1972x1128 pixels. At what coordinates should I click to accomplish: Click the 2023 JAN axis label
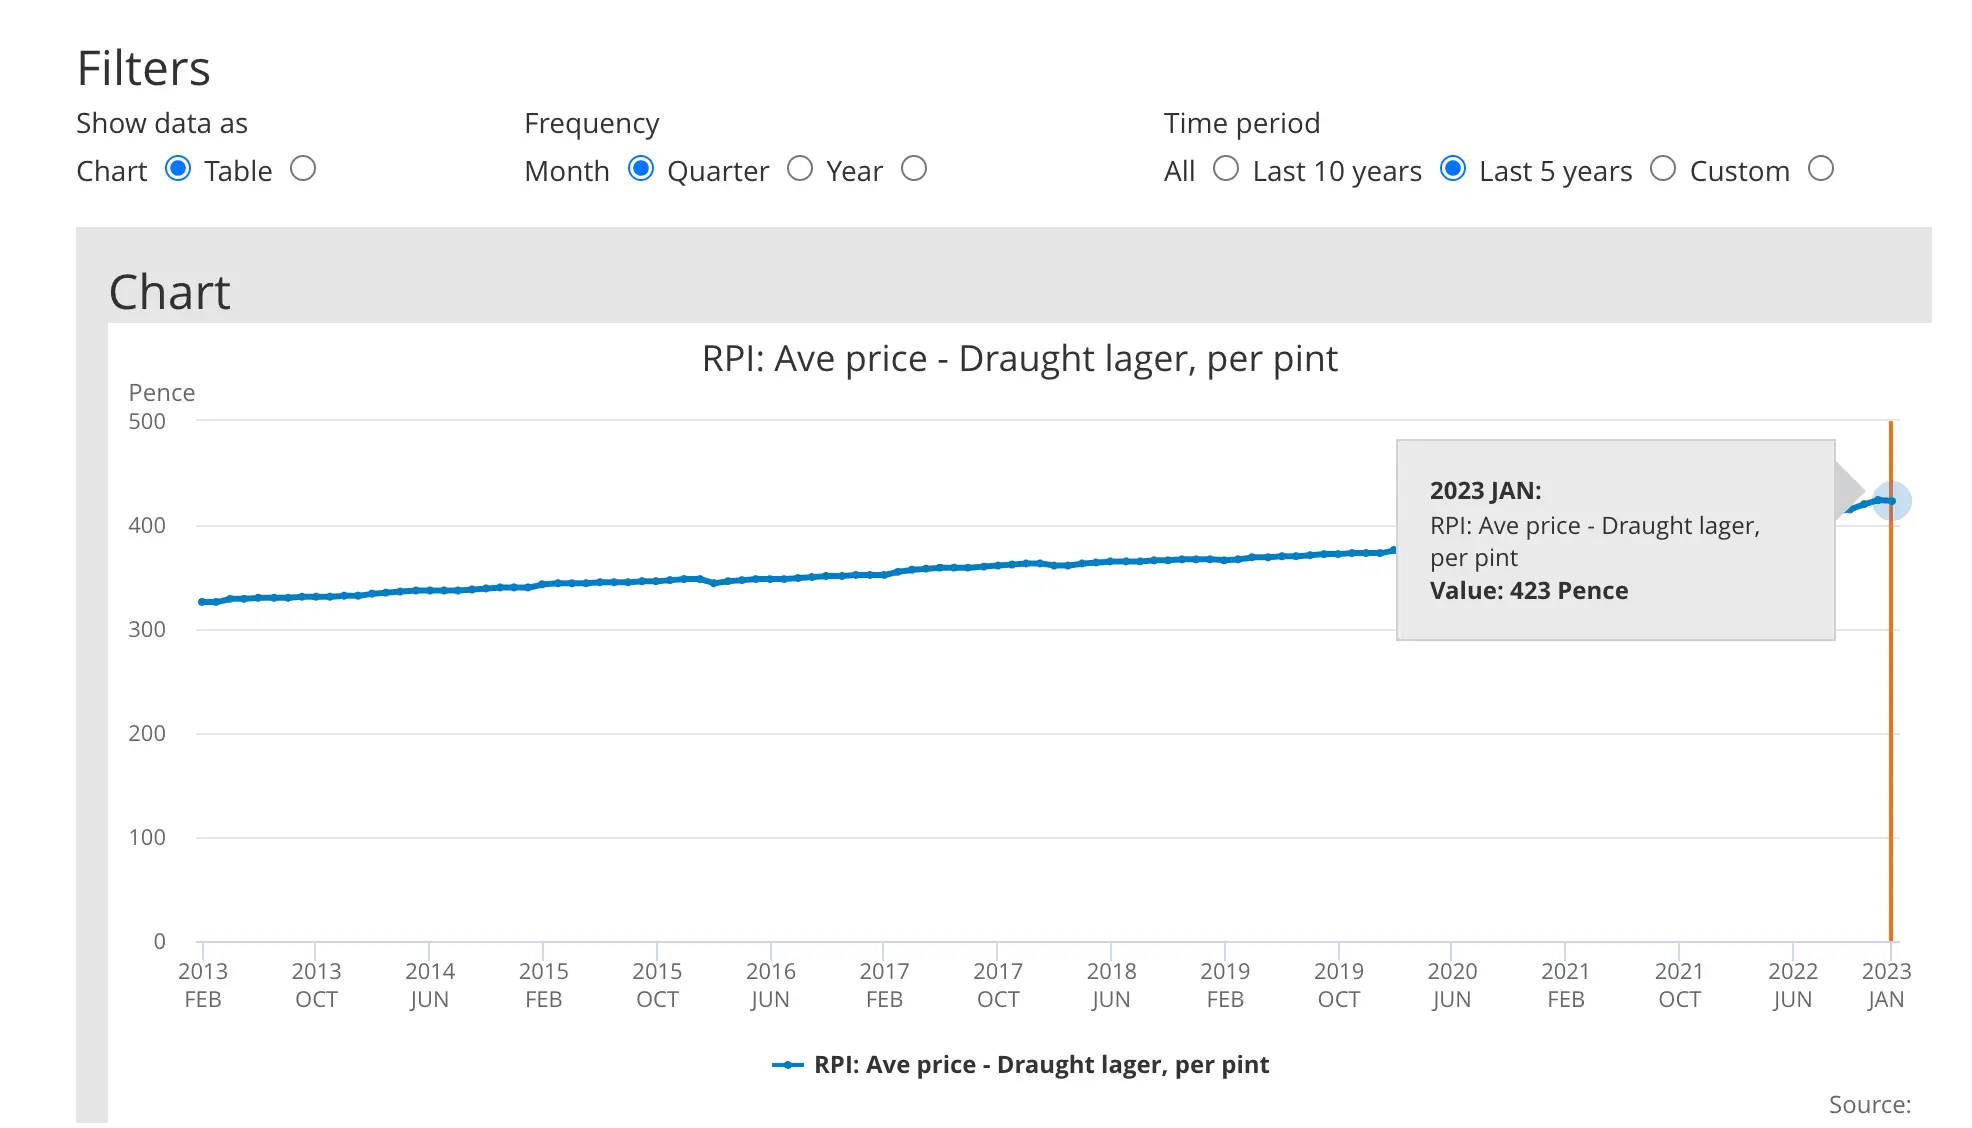click(1887, 984)
